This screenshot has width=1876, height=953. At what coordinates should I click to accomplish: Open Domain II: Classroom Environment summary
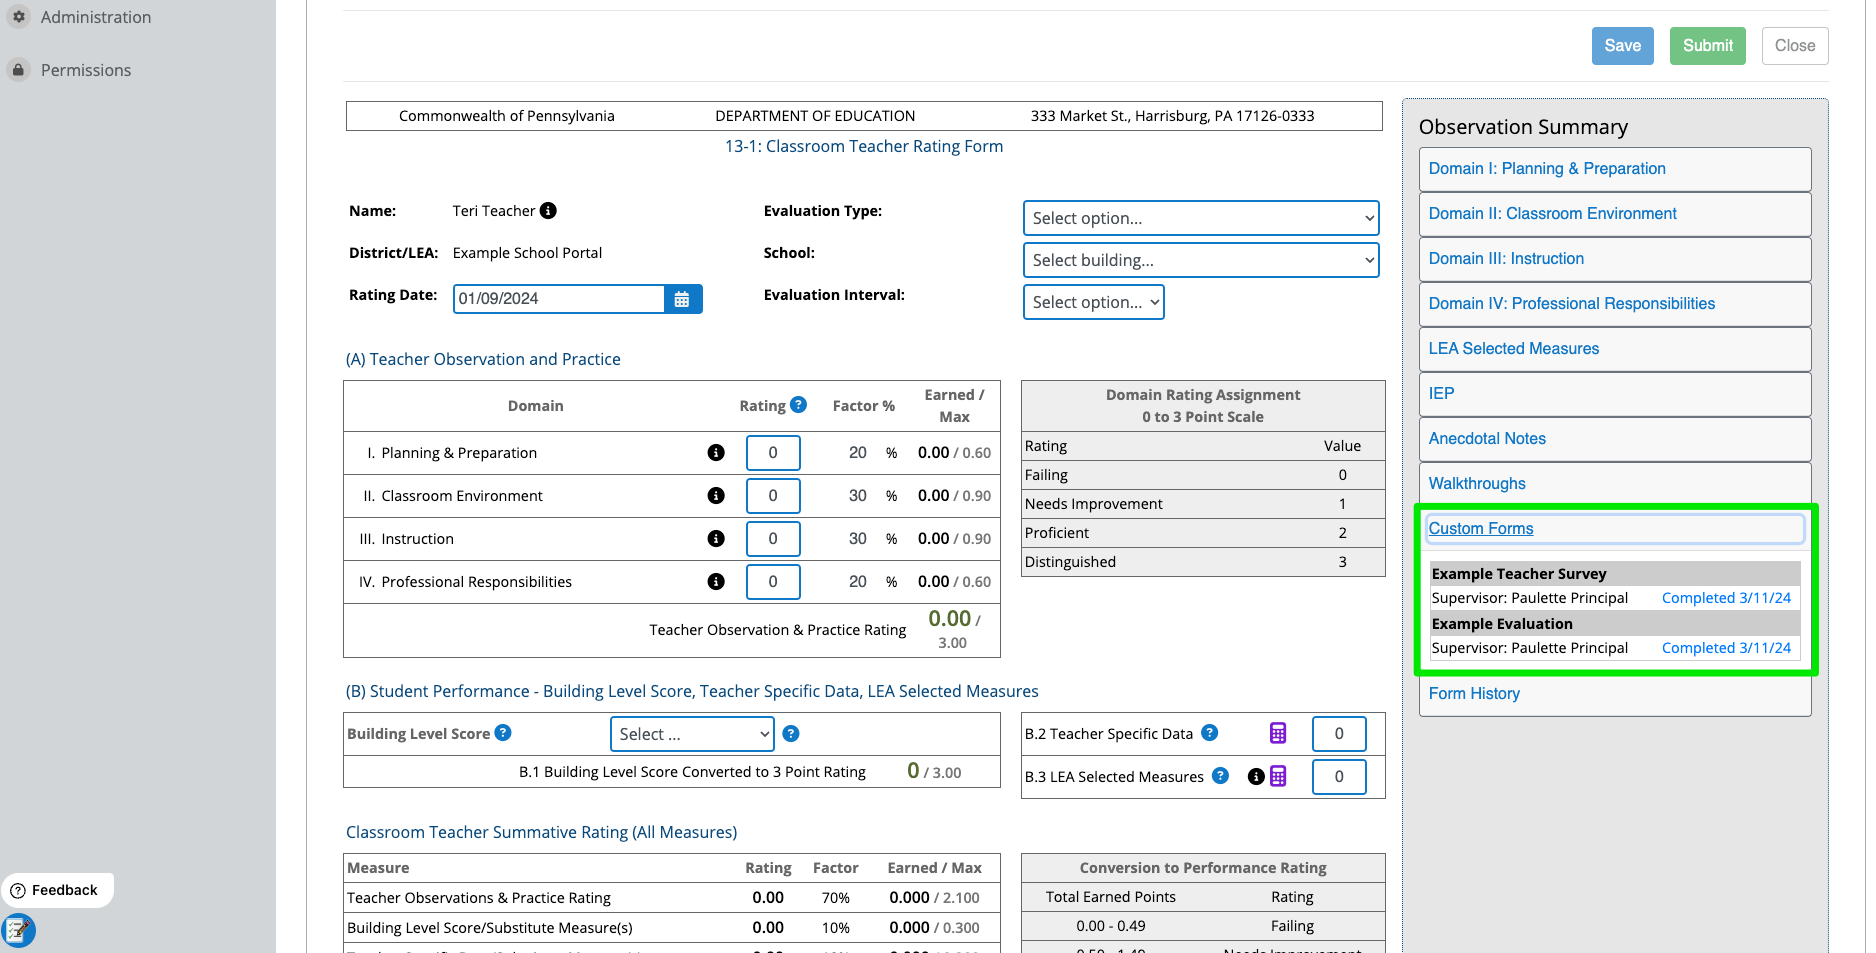click(x=1615, y=214)
